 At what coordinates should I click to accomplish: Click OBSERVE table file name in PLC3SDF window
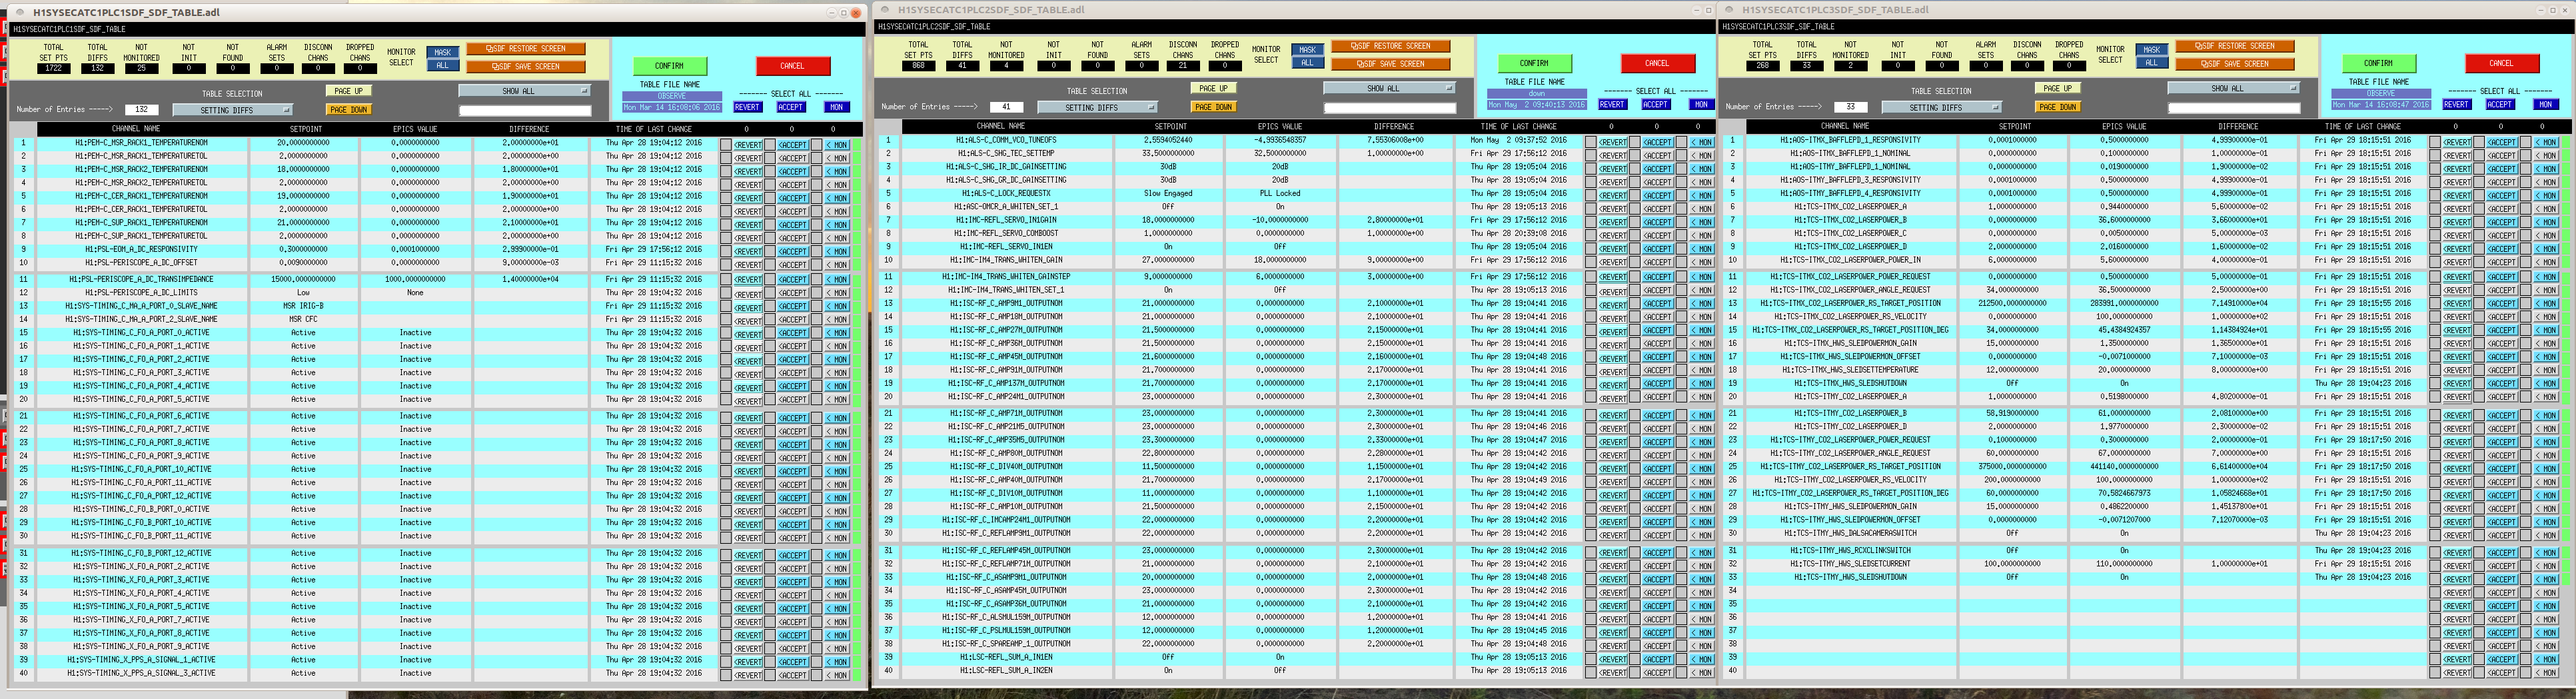pos(2380,94)
